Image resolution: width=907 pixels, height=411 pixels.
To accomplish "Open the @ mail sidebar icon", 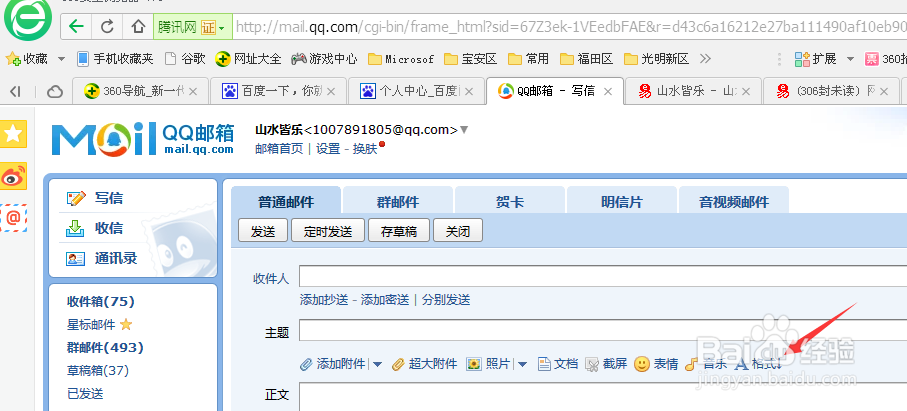I will coord(13,217).
